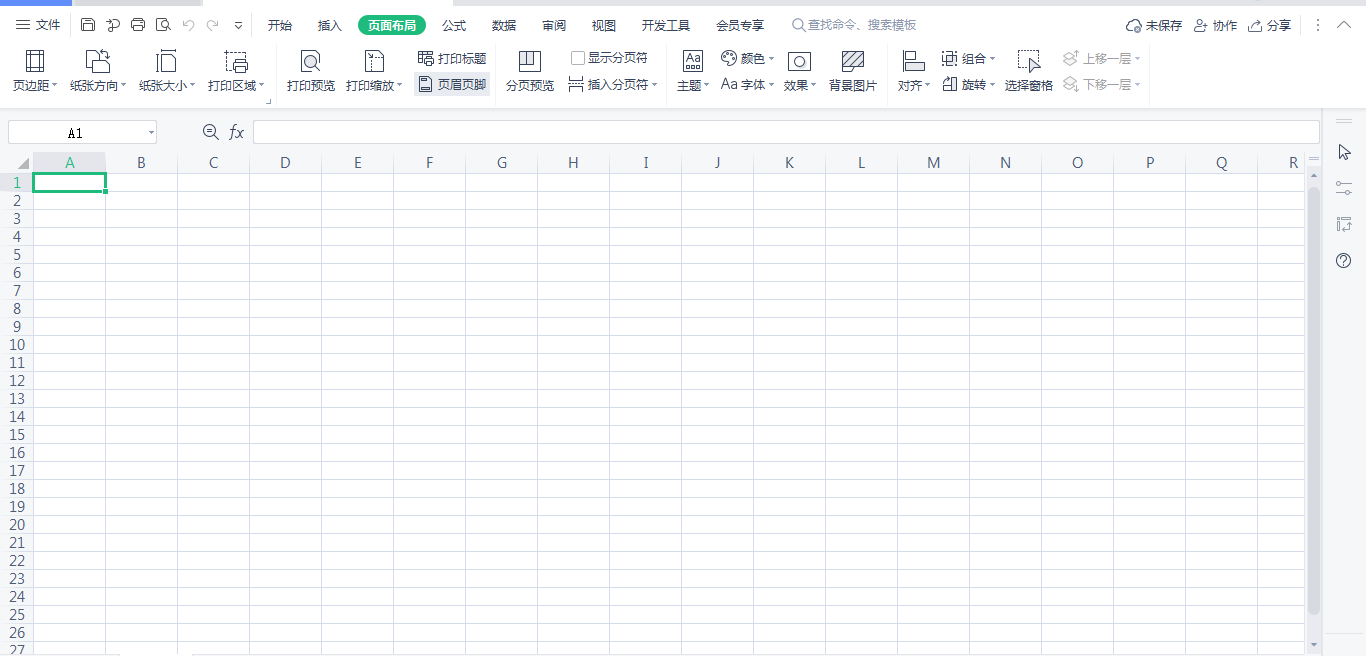This screenshot has width=1366, height=656.
Task: Click the 下移一层 send backward button
Action: [x=1101, y=85]
